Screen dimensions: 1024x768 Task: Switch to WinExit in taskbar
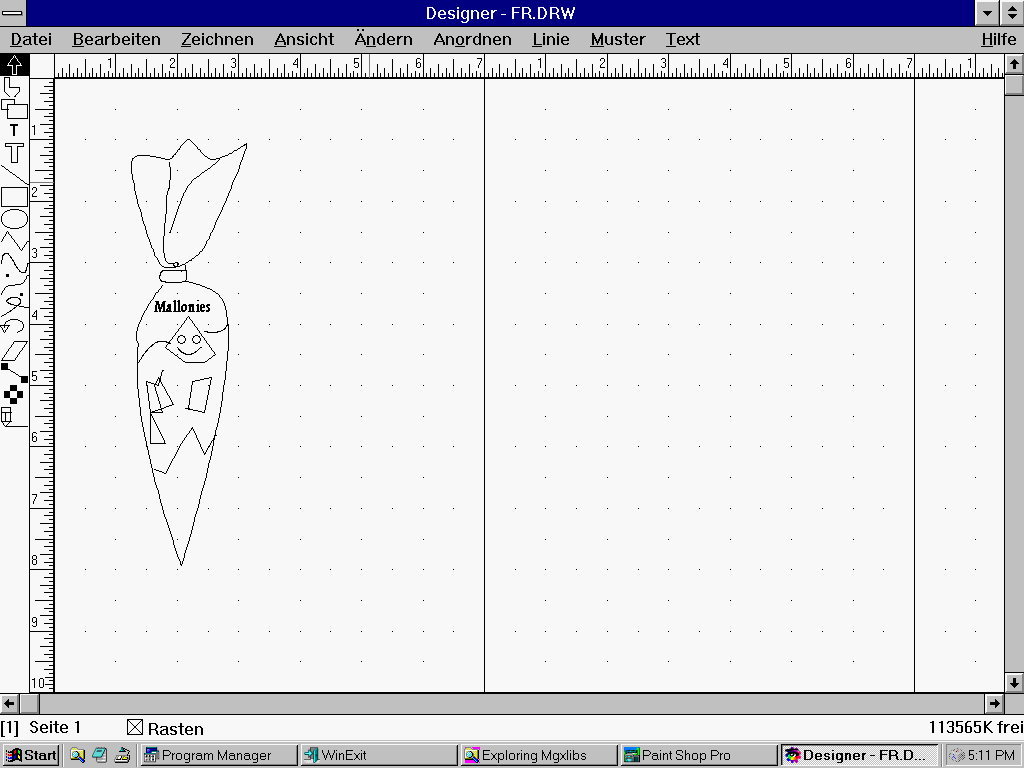tap(379, 756)
